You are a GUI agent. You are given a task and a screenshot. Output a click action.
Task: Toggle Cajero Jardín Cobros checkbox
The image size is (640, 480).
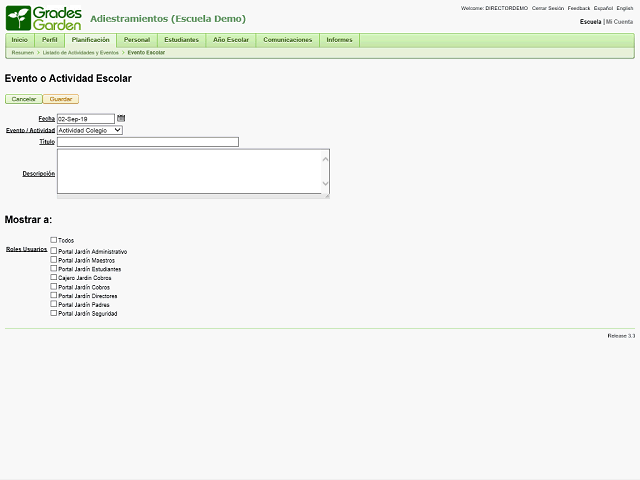tap(54, 277)
